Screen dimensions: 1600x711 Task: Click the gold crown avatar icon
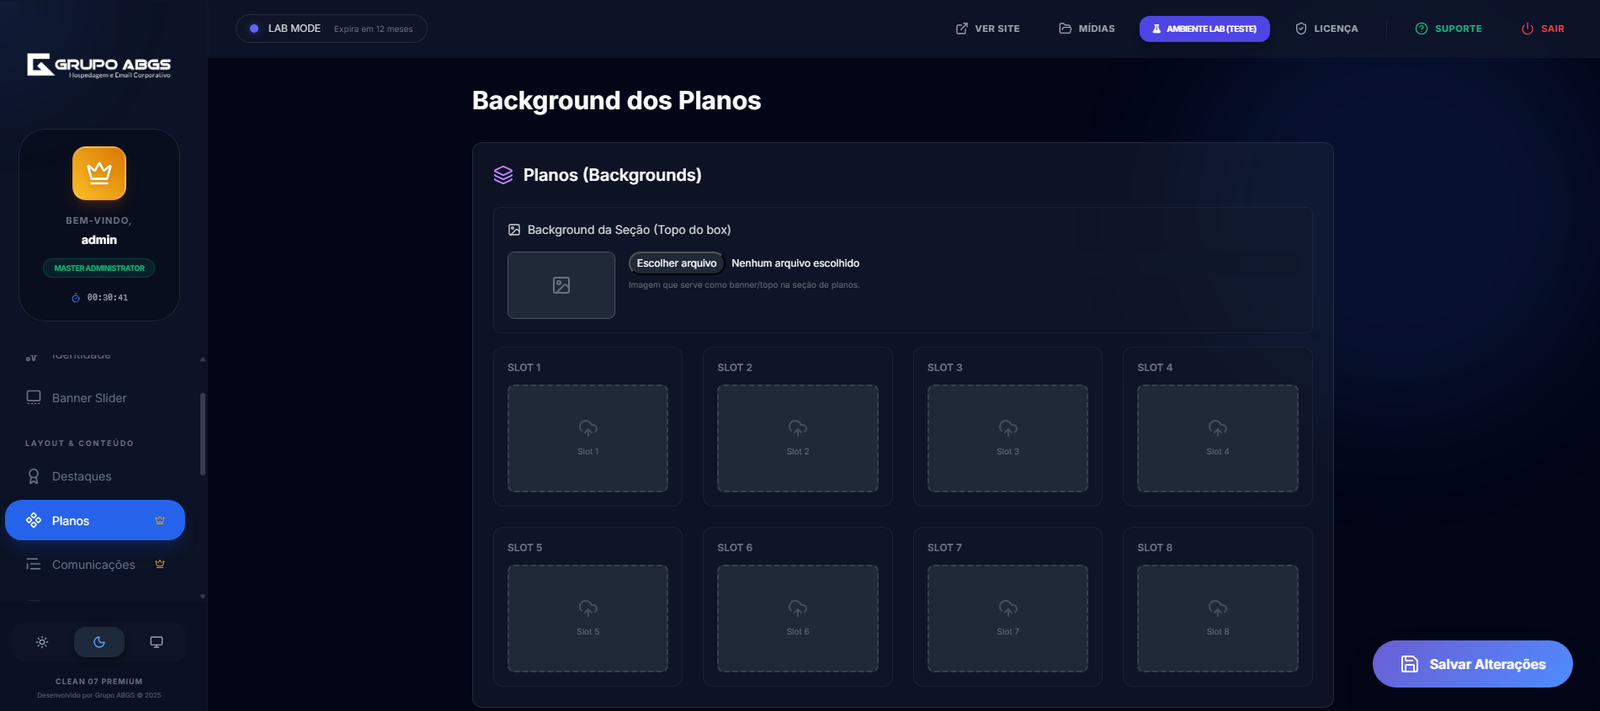point(99,173)
